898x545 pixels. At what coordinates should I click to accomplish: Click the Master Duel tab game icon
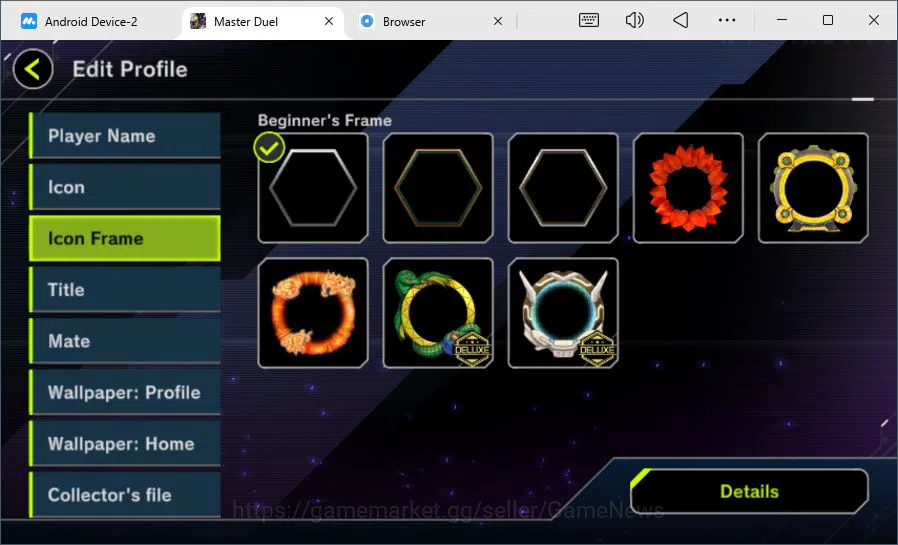point(198,21)
